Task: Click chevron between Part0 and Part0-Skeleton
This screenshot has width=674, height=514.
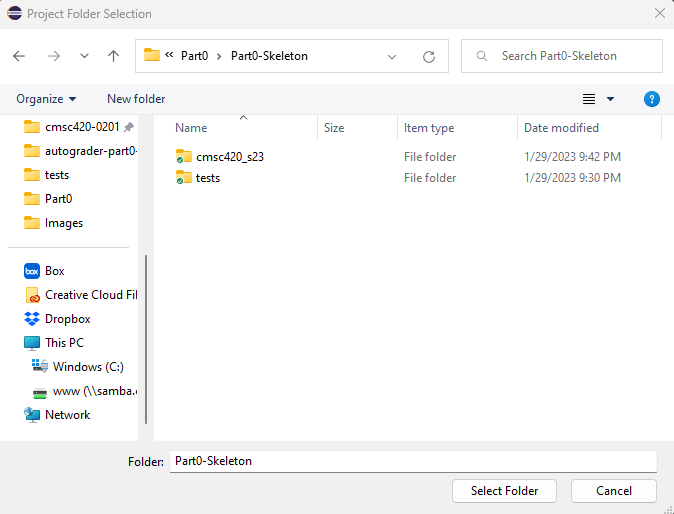Action: [x=219, y=56]
